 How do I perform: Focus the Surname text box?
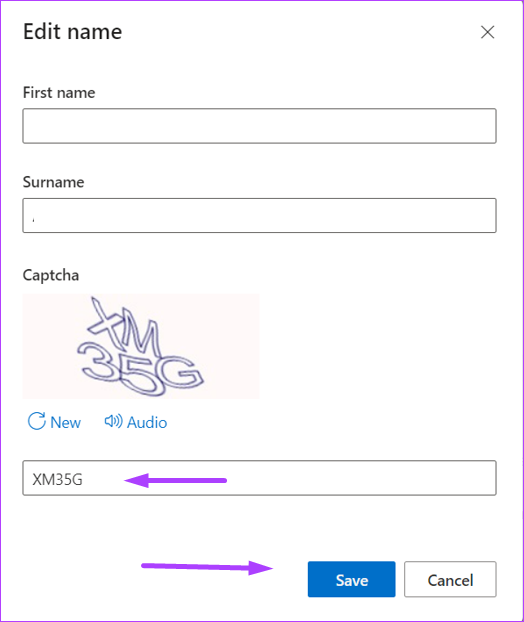tap(259, 215)
